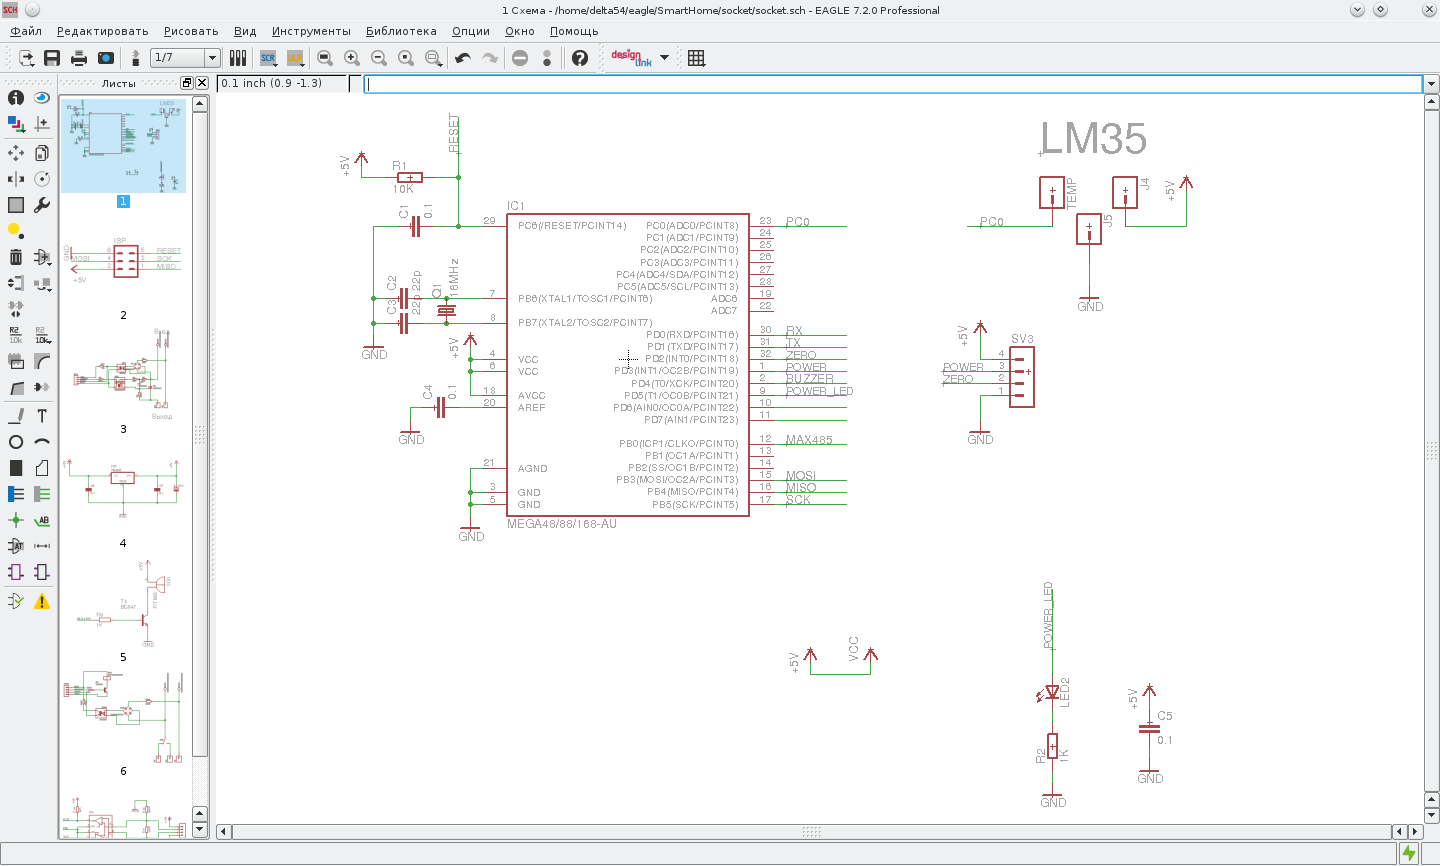Click the Redraw zoom icon

[406, 58]
